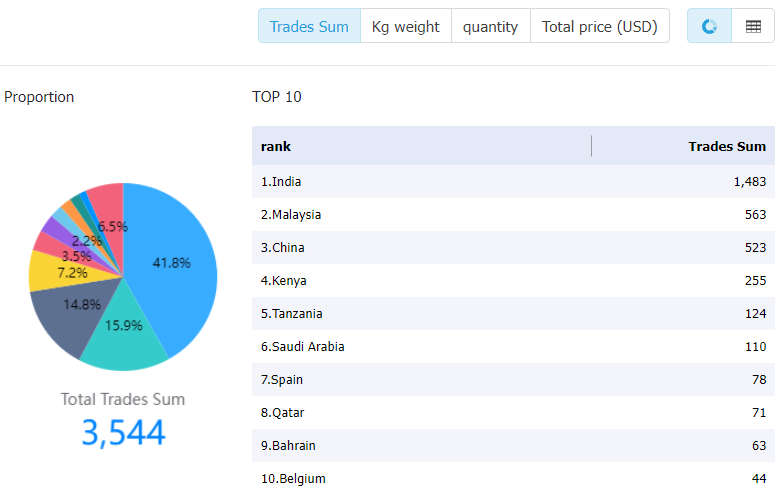Select the quantity tab

tap(490, 26)
